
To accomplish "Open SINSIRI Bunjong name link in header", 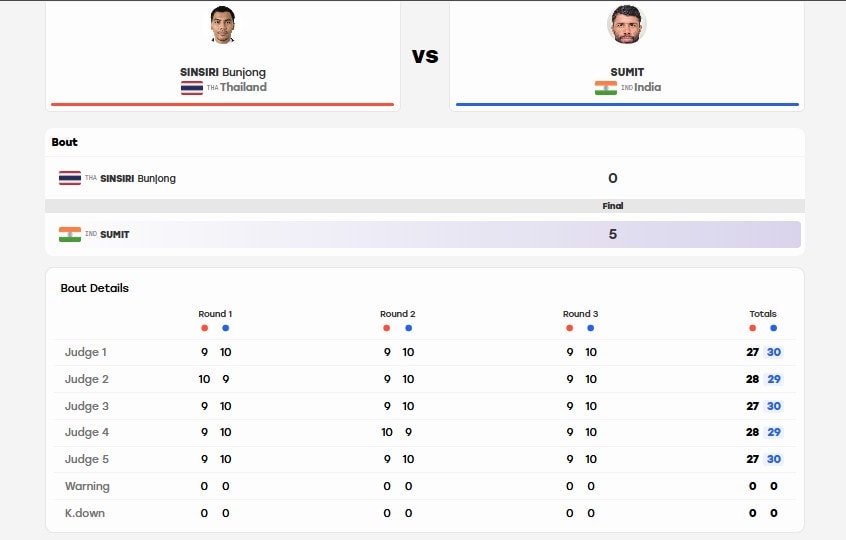I will [x=223, y=72].
